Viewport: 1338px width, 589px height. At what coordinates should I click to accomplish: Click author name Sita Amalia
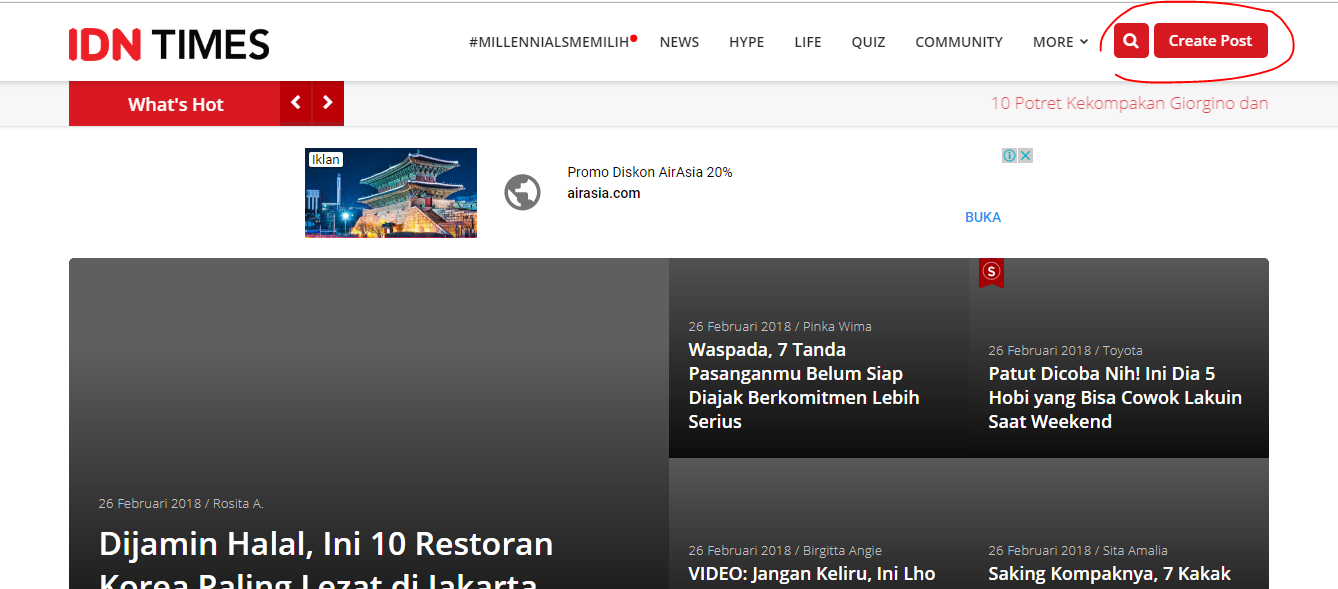1135,550
